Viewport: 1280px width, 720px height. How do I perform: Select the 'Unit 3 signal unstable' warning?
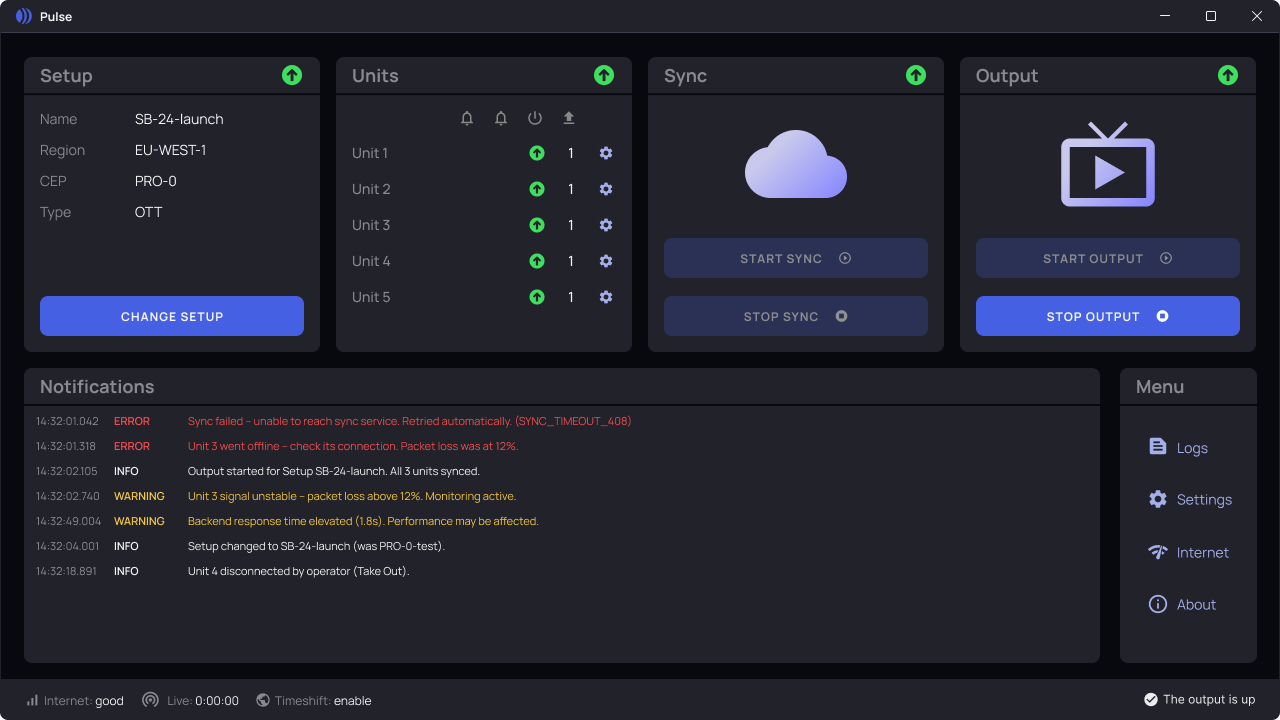tap(562, 496)
